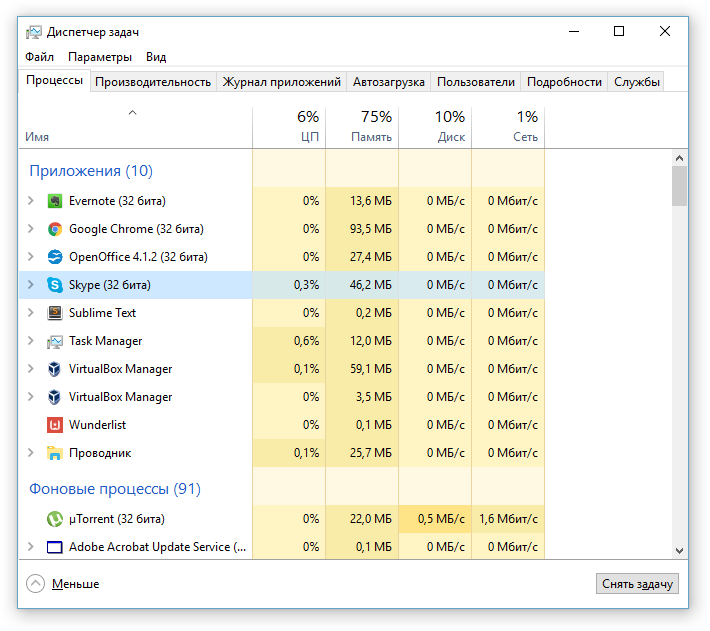The width and height of the screenshot is (710, 631).
Task: Switch to the Журнал приложений tab
Action: (281, 82)
